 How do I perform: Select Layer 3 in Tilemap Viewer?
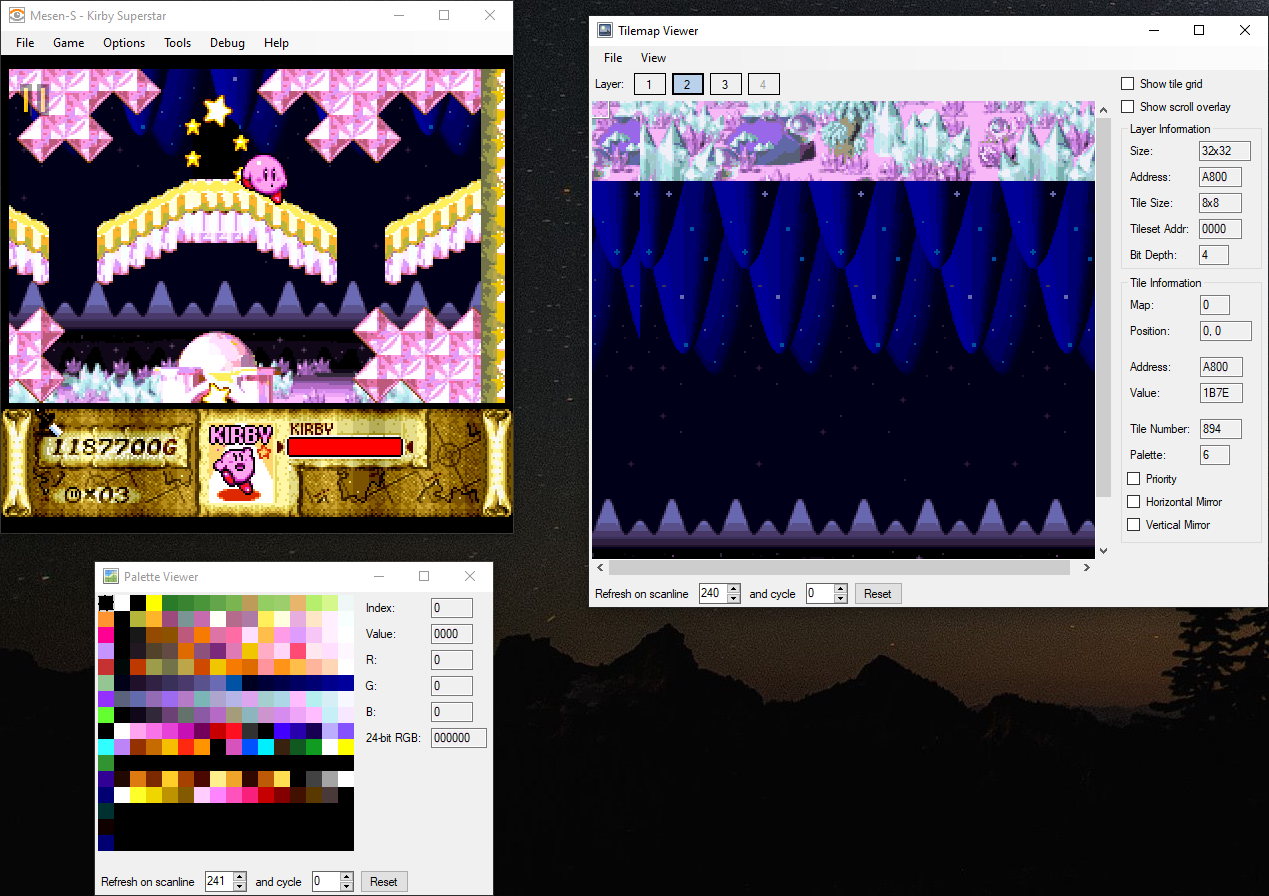[725, 85]
